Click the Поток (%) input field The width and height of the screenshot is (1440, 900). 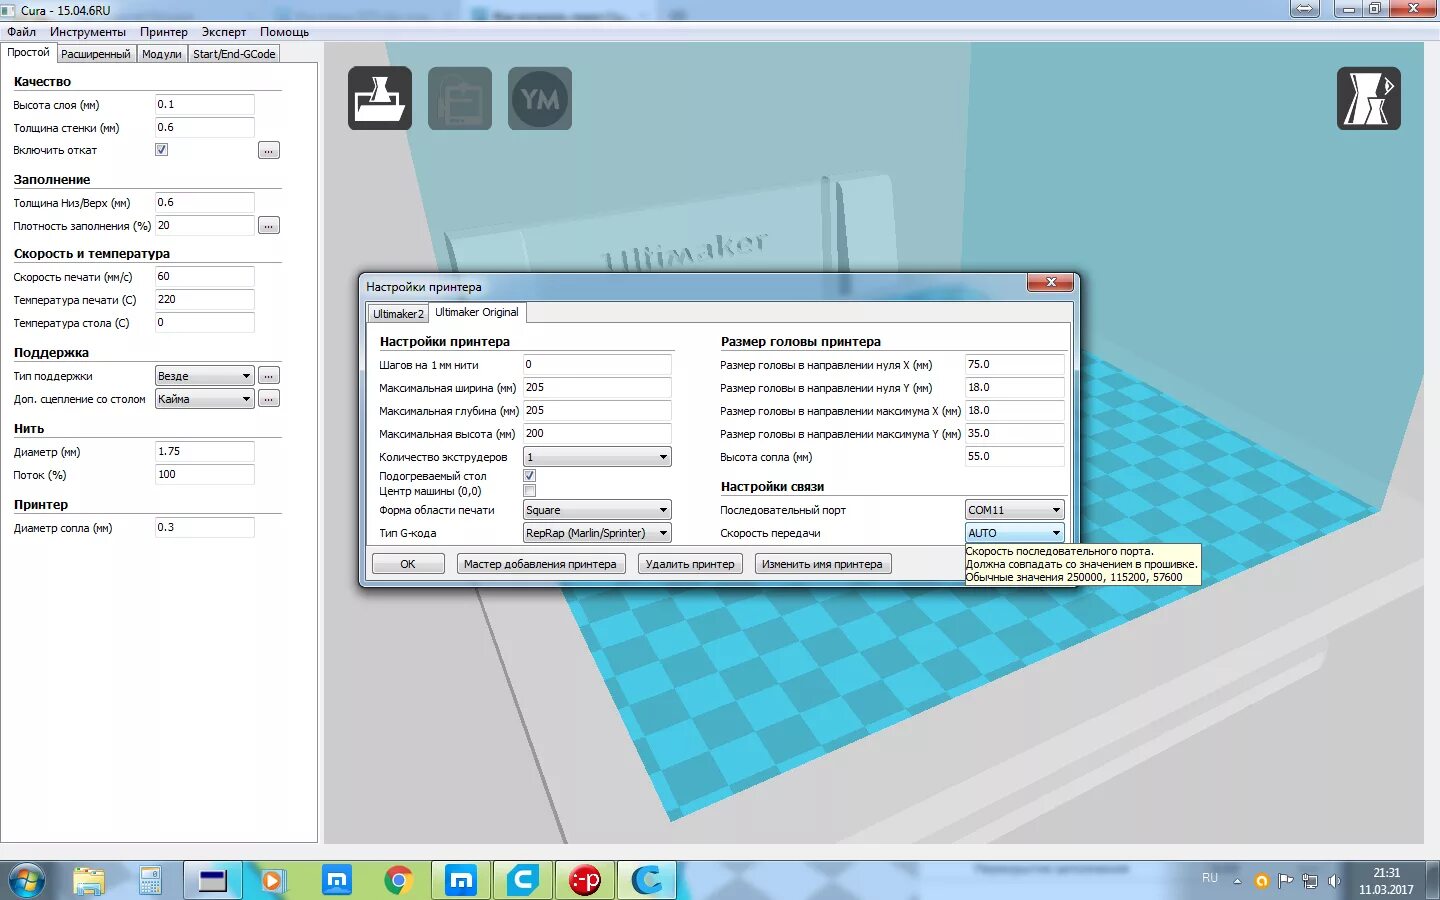204,474
